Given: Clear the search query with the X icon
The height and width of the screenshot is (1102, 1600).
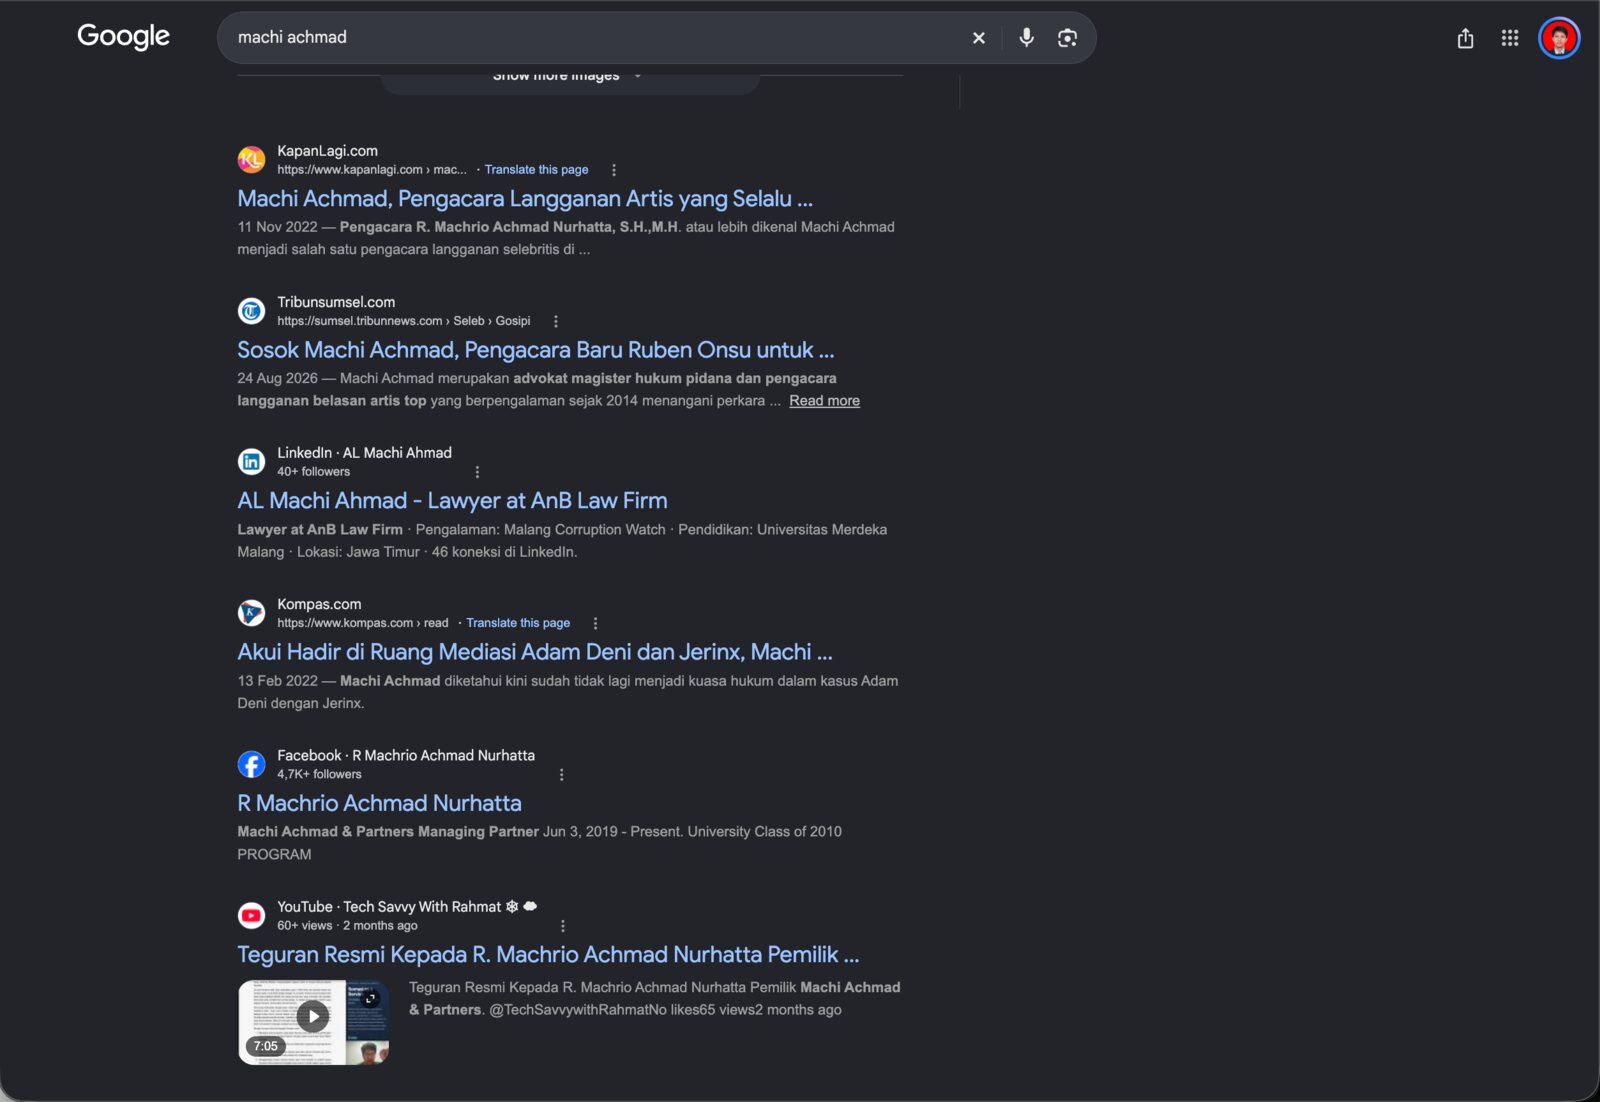Looking at the screenshot, I should click(979, 38).
